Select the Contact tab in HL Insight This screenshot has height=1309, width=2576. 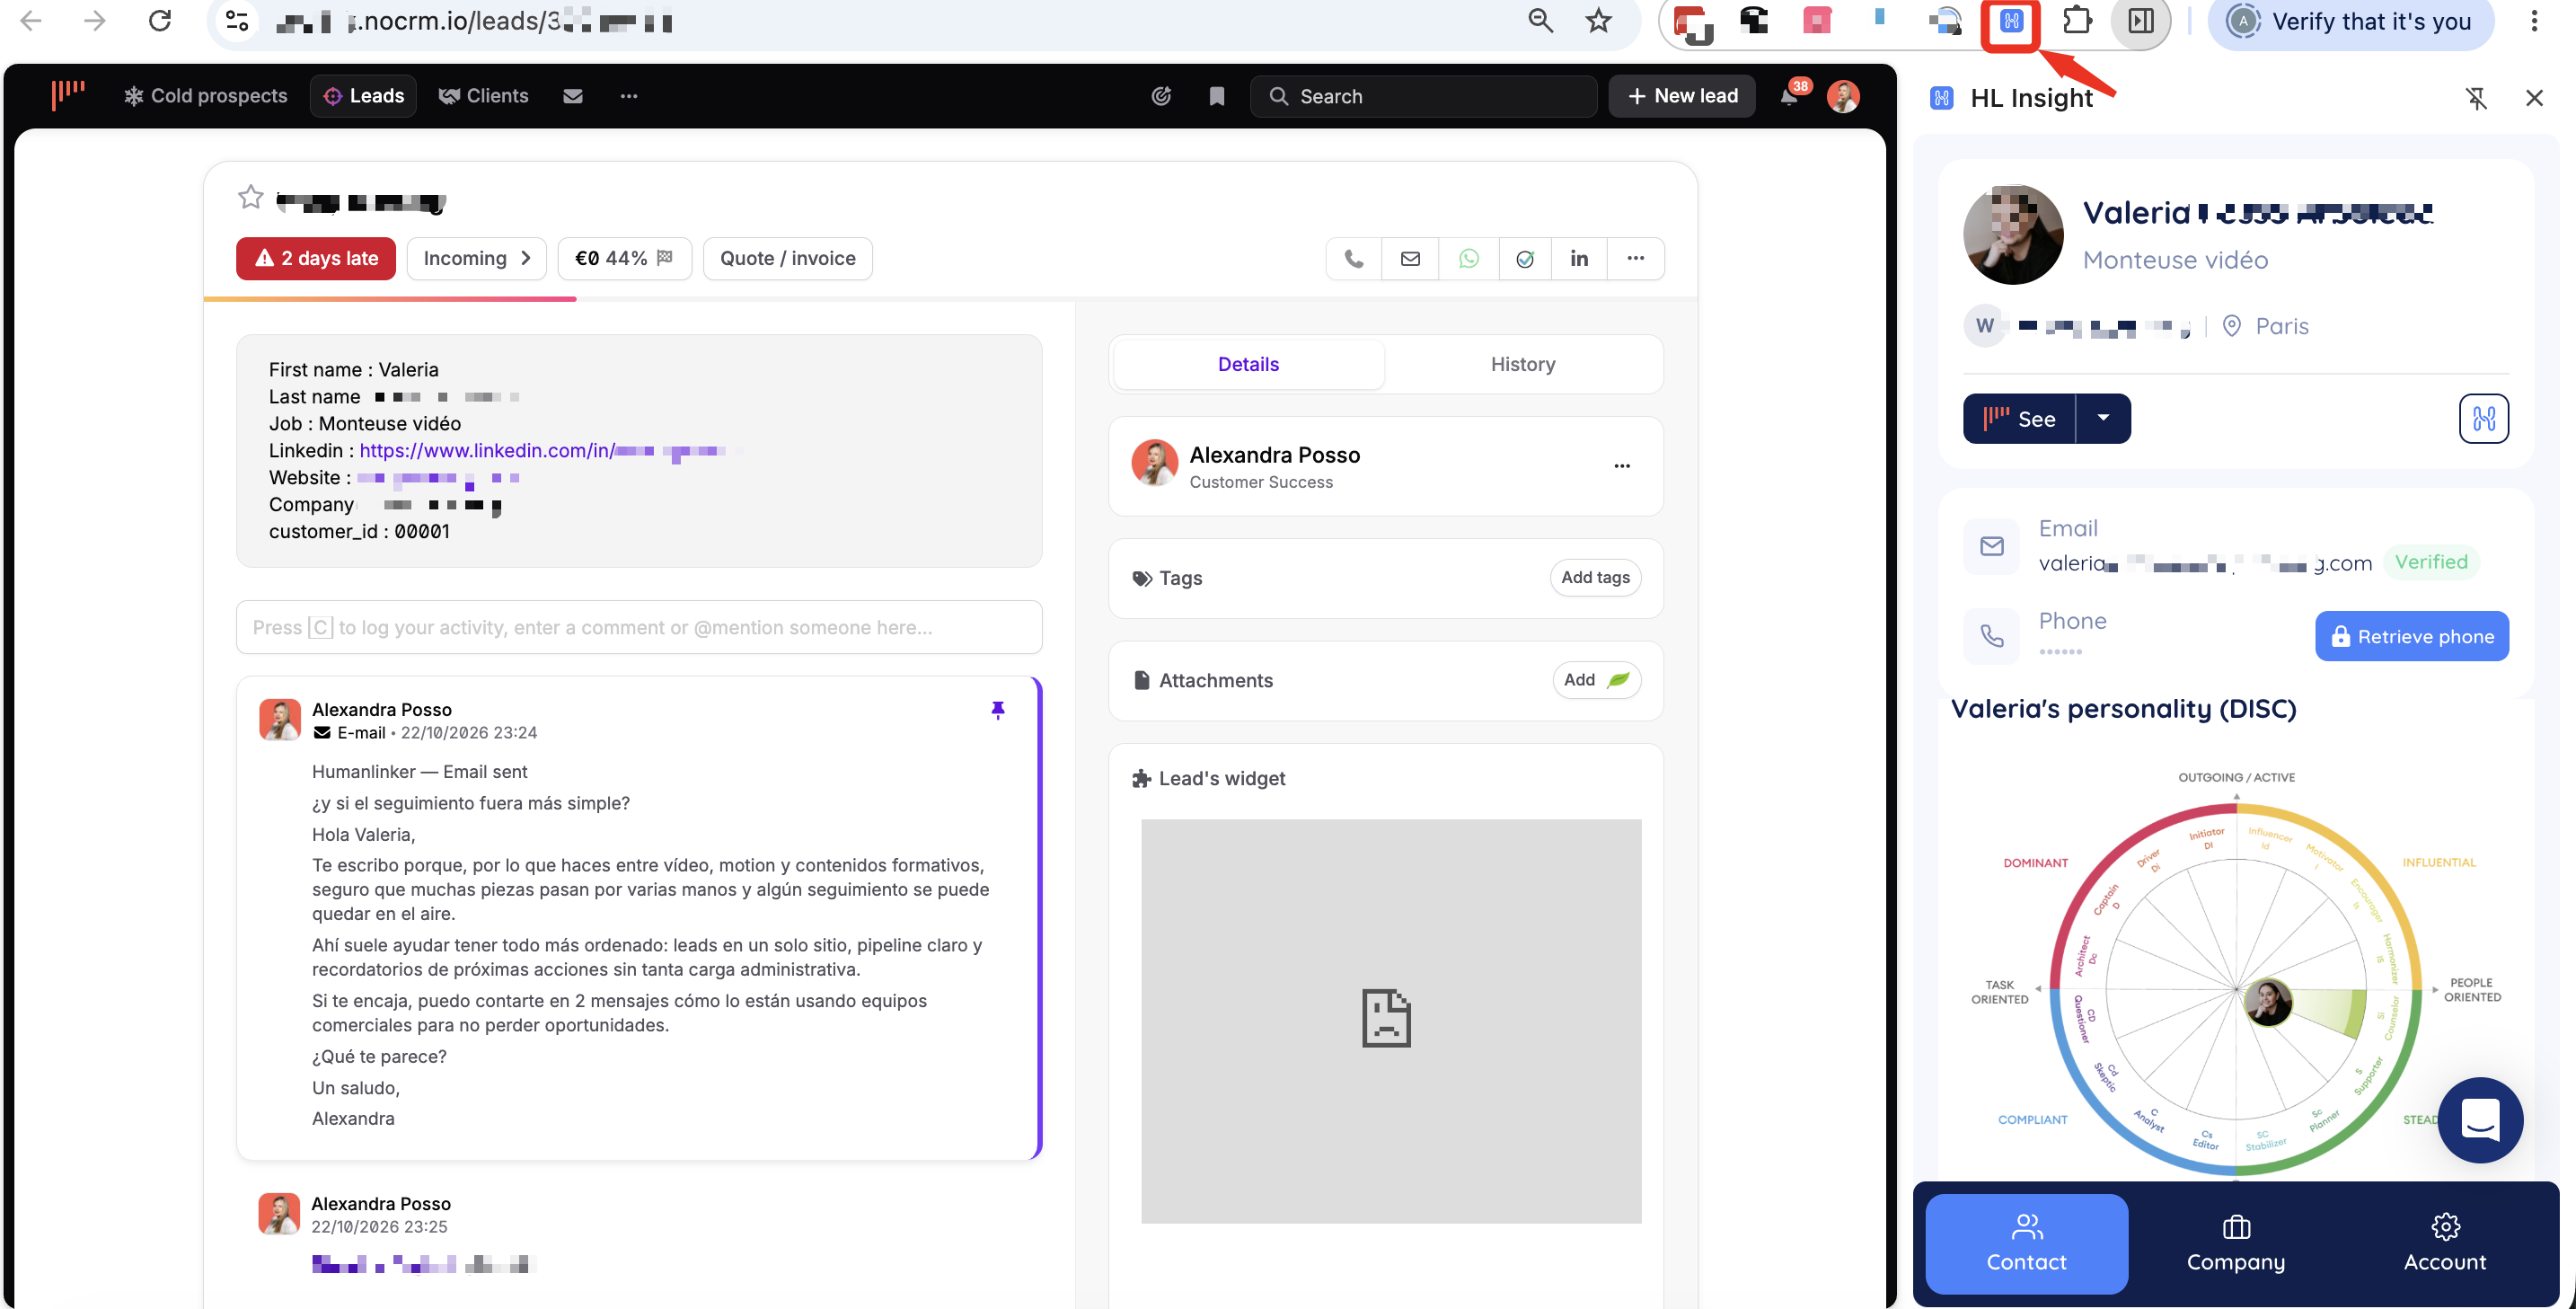coord(2026,1243)
